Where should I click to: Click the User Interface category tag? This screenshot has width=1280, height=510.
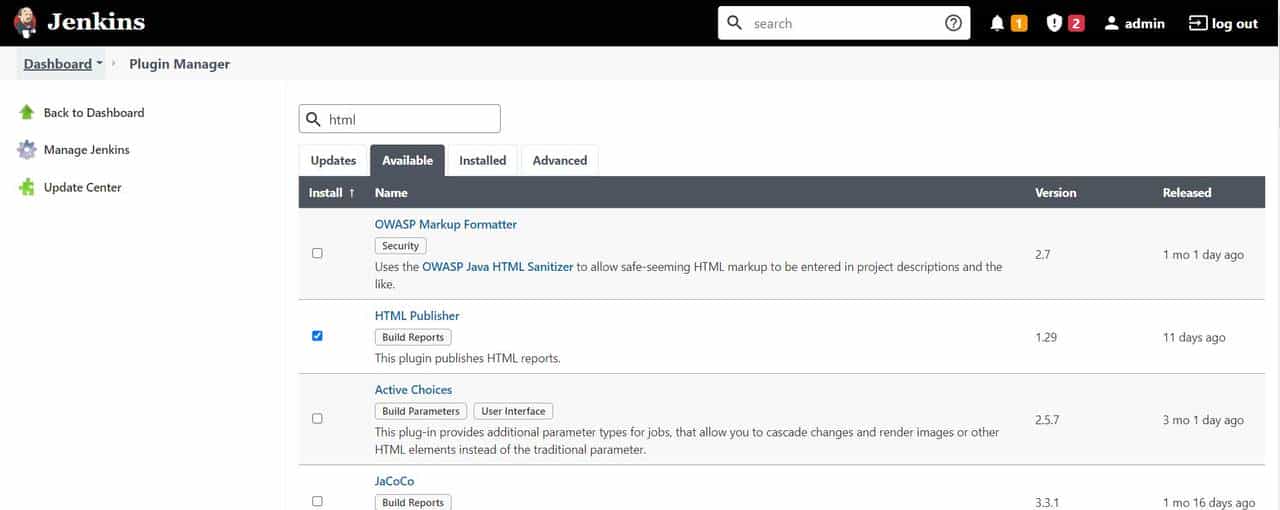(513, 411)
